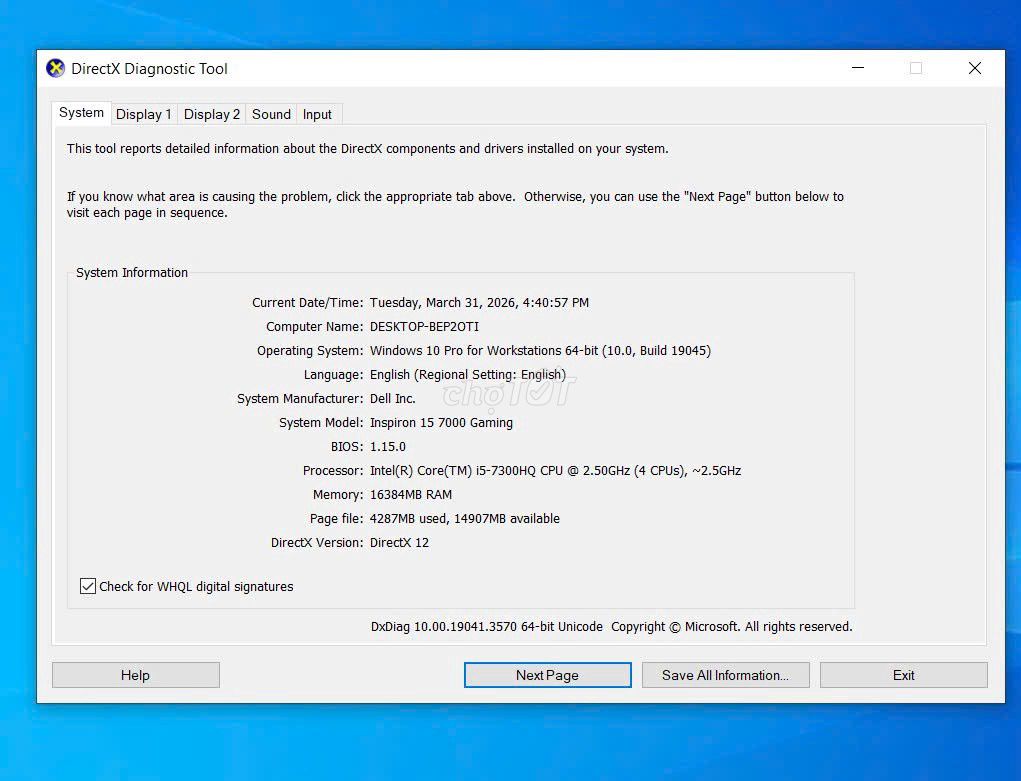Viewport: 1021px width, 781px height.
Task: Click the Processor label
Action: [333, 470]
